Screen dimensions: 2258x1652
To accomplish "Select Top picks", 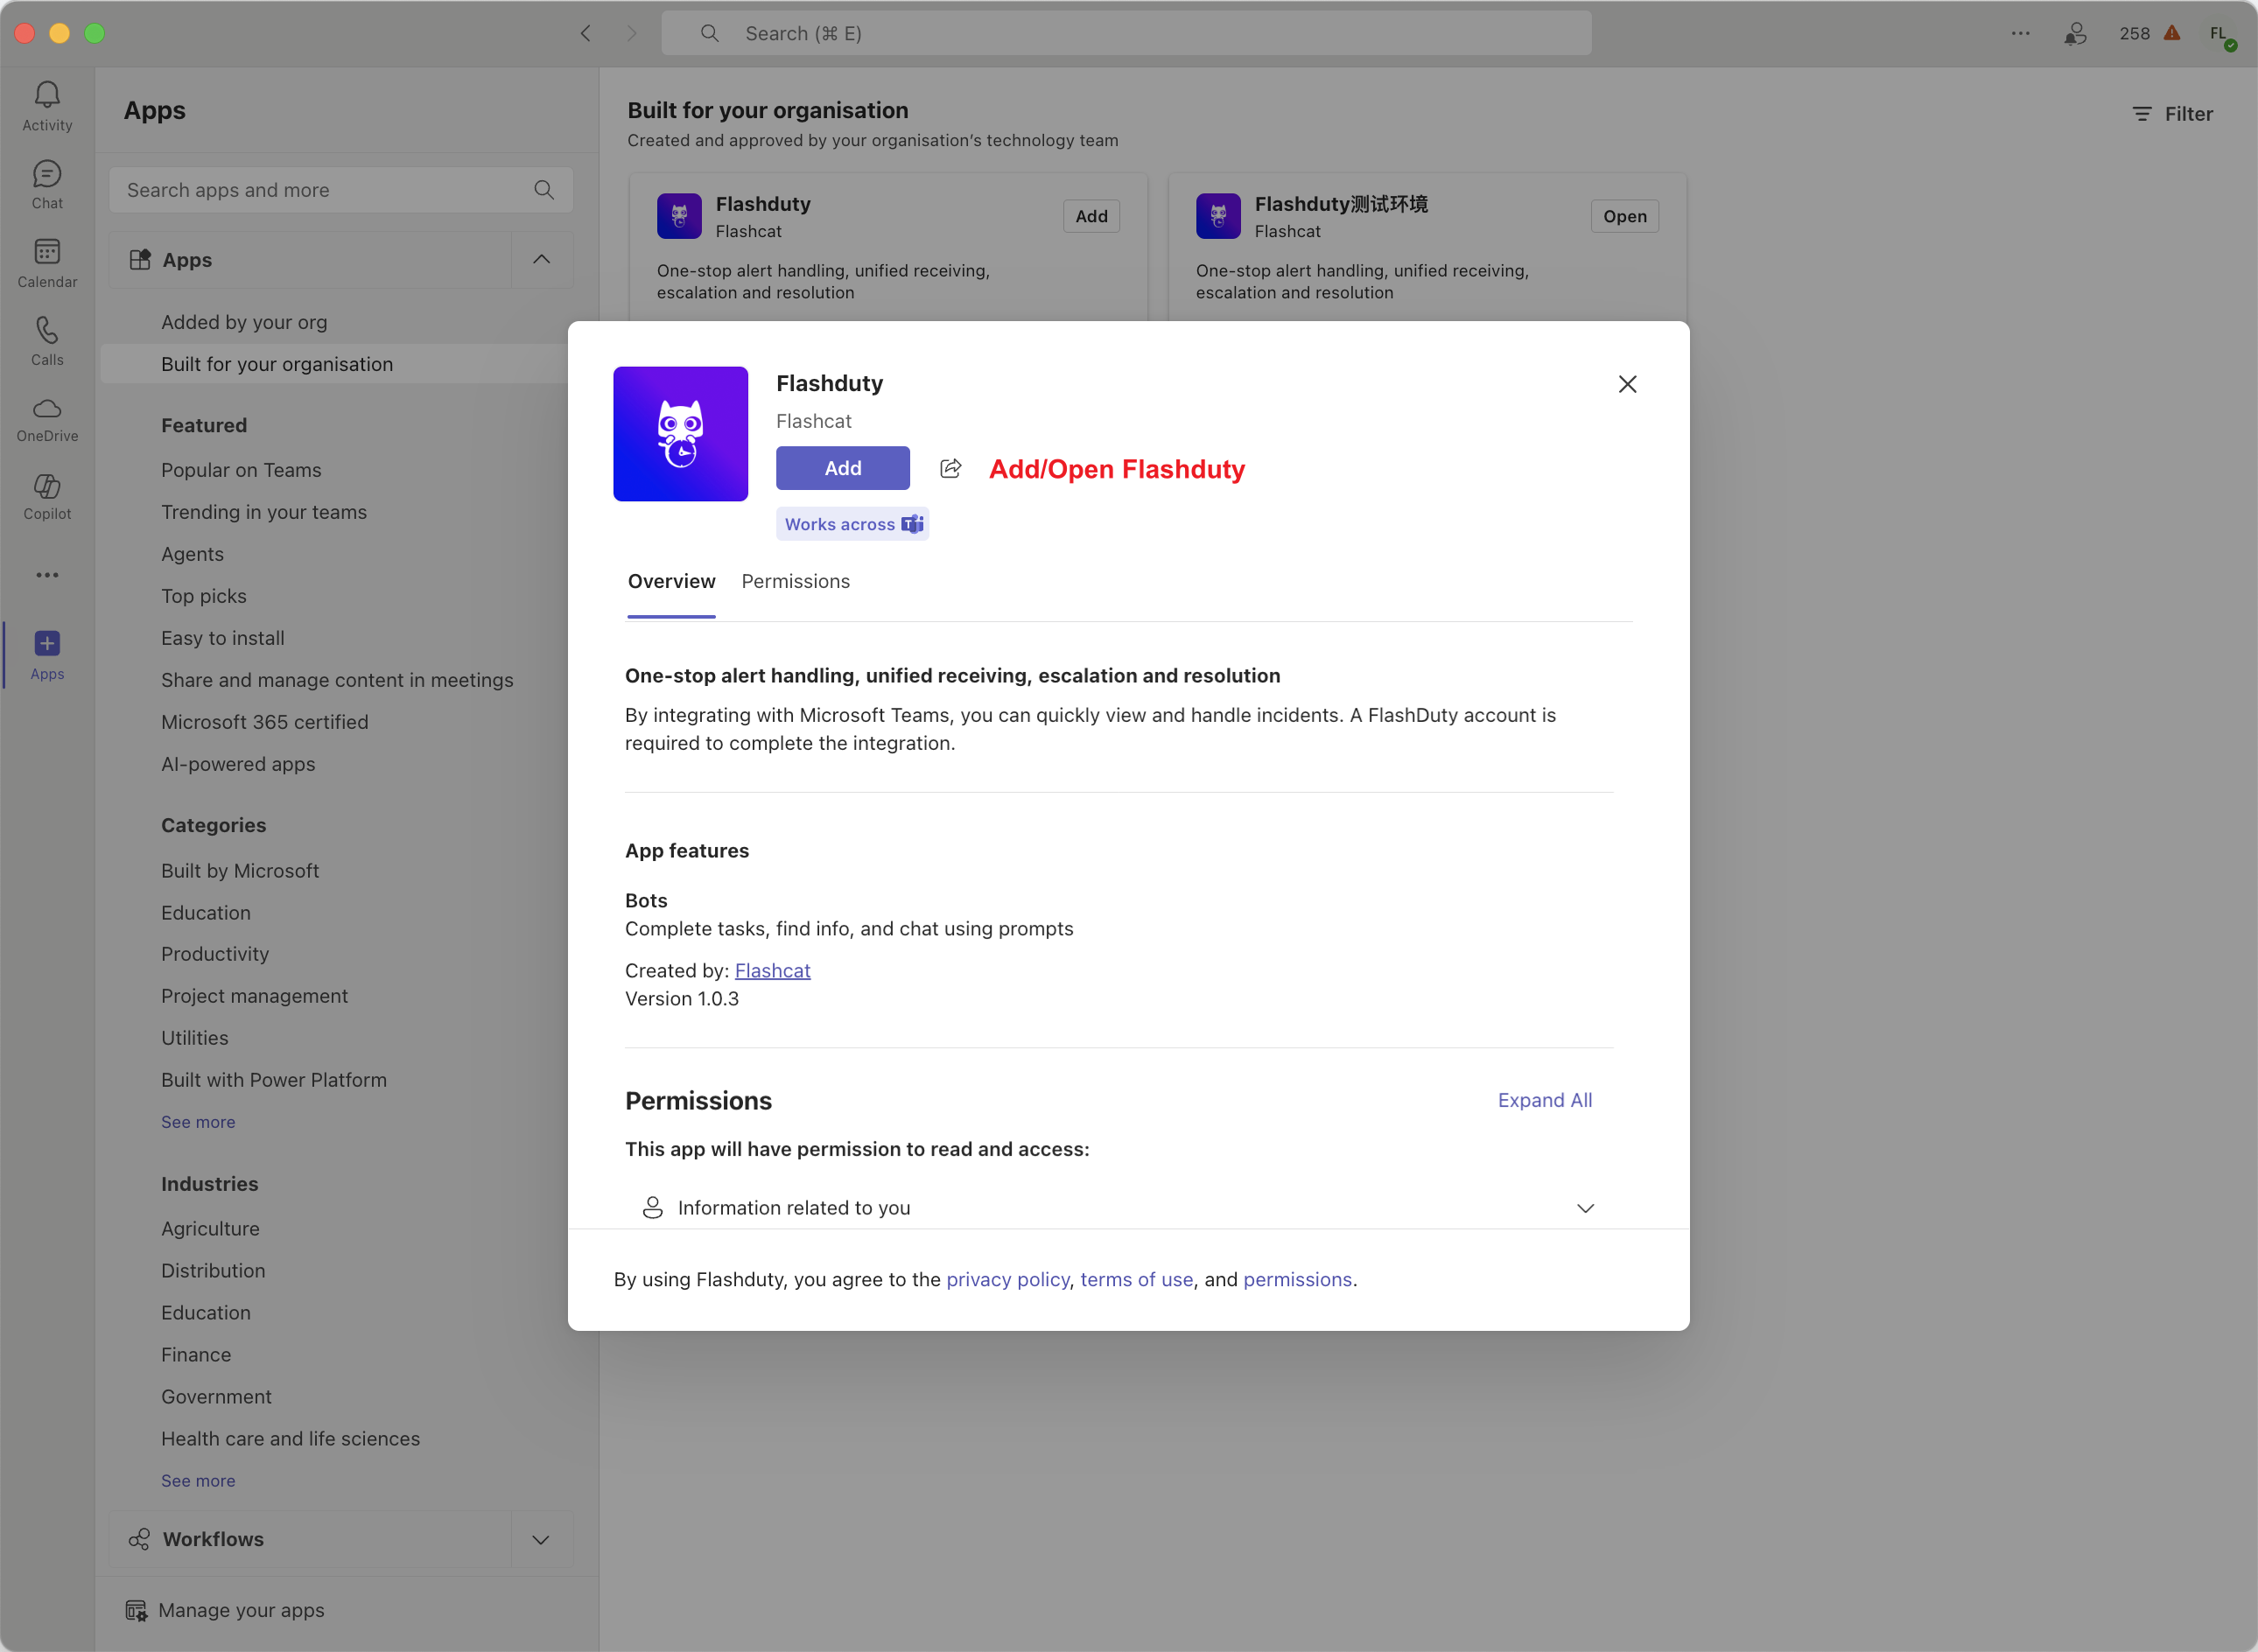I will 203,596.
